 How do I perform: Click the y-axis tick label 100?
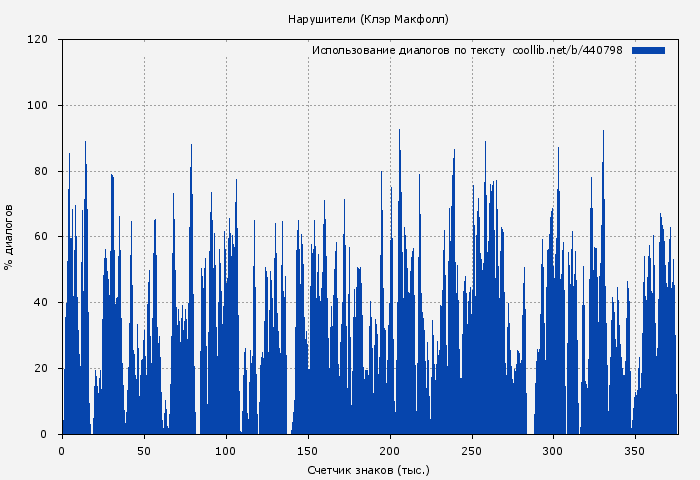coord(38,106)
